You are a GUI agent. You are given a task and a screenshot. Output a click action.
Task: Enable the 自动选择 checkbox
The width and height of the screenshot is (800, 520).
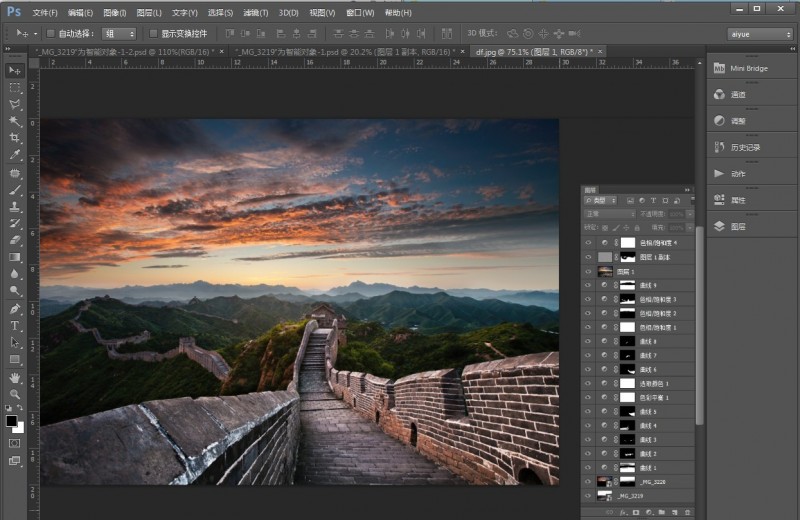(51, 34)
